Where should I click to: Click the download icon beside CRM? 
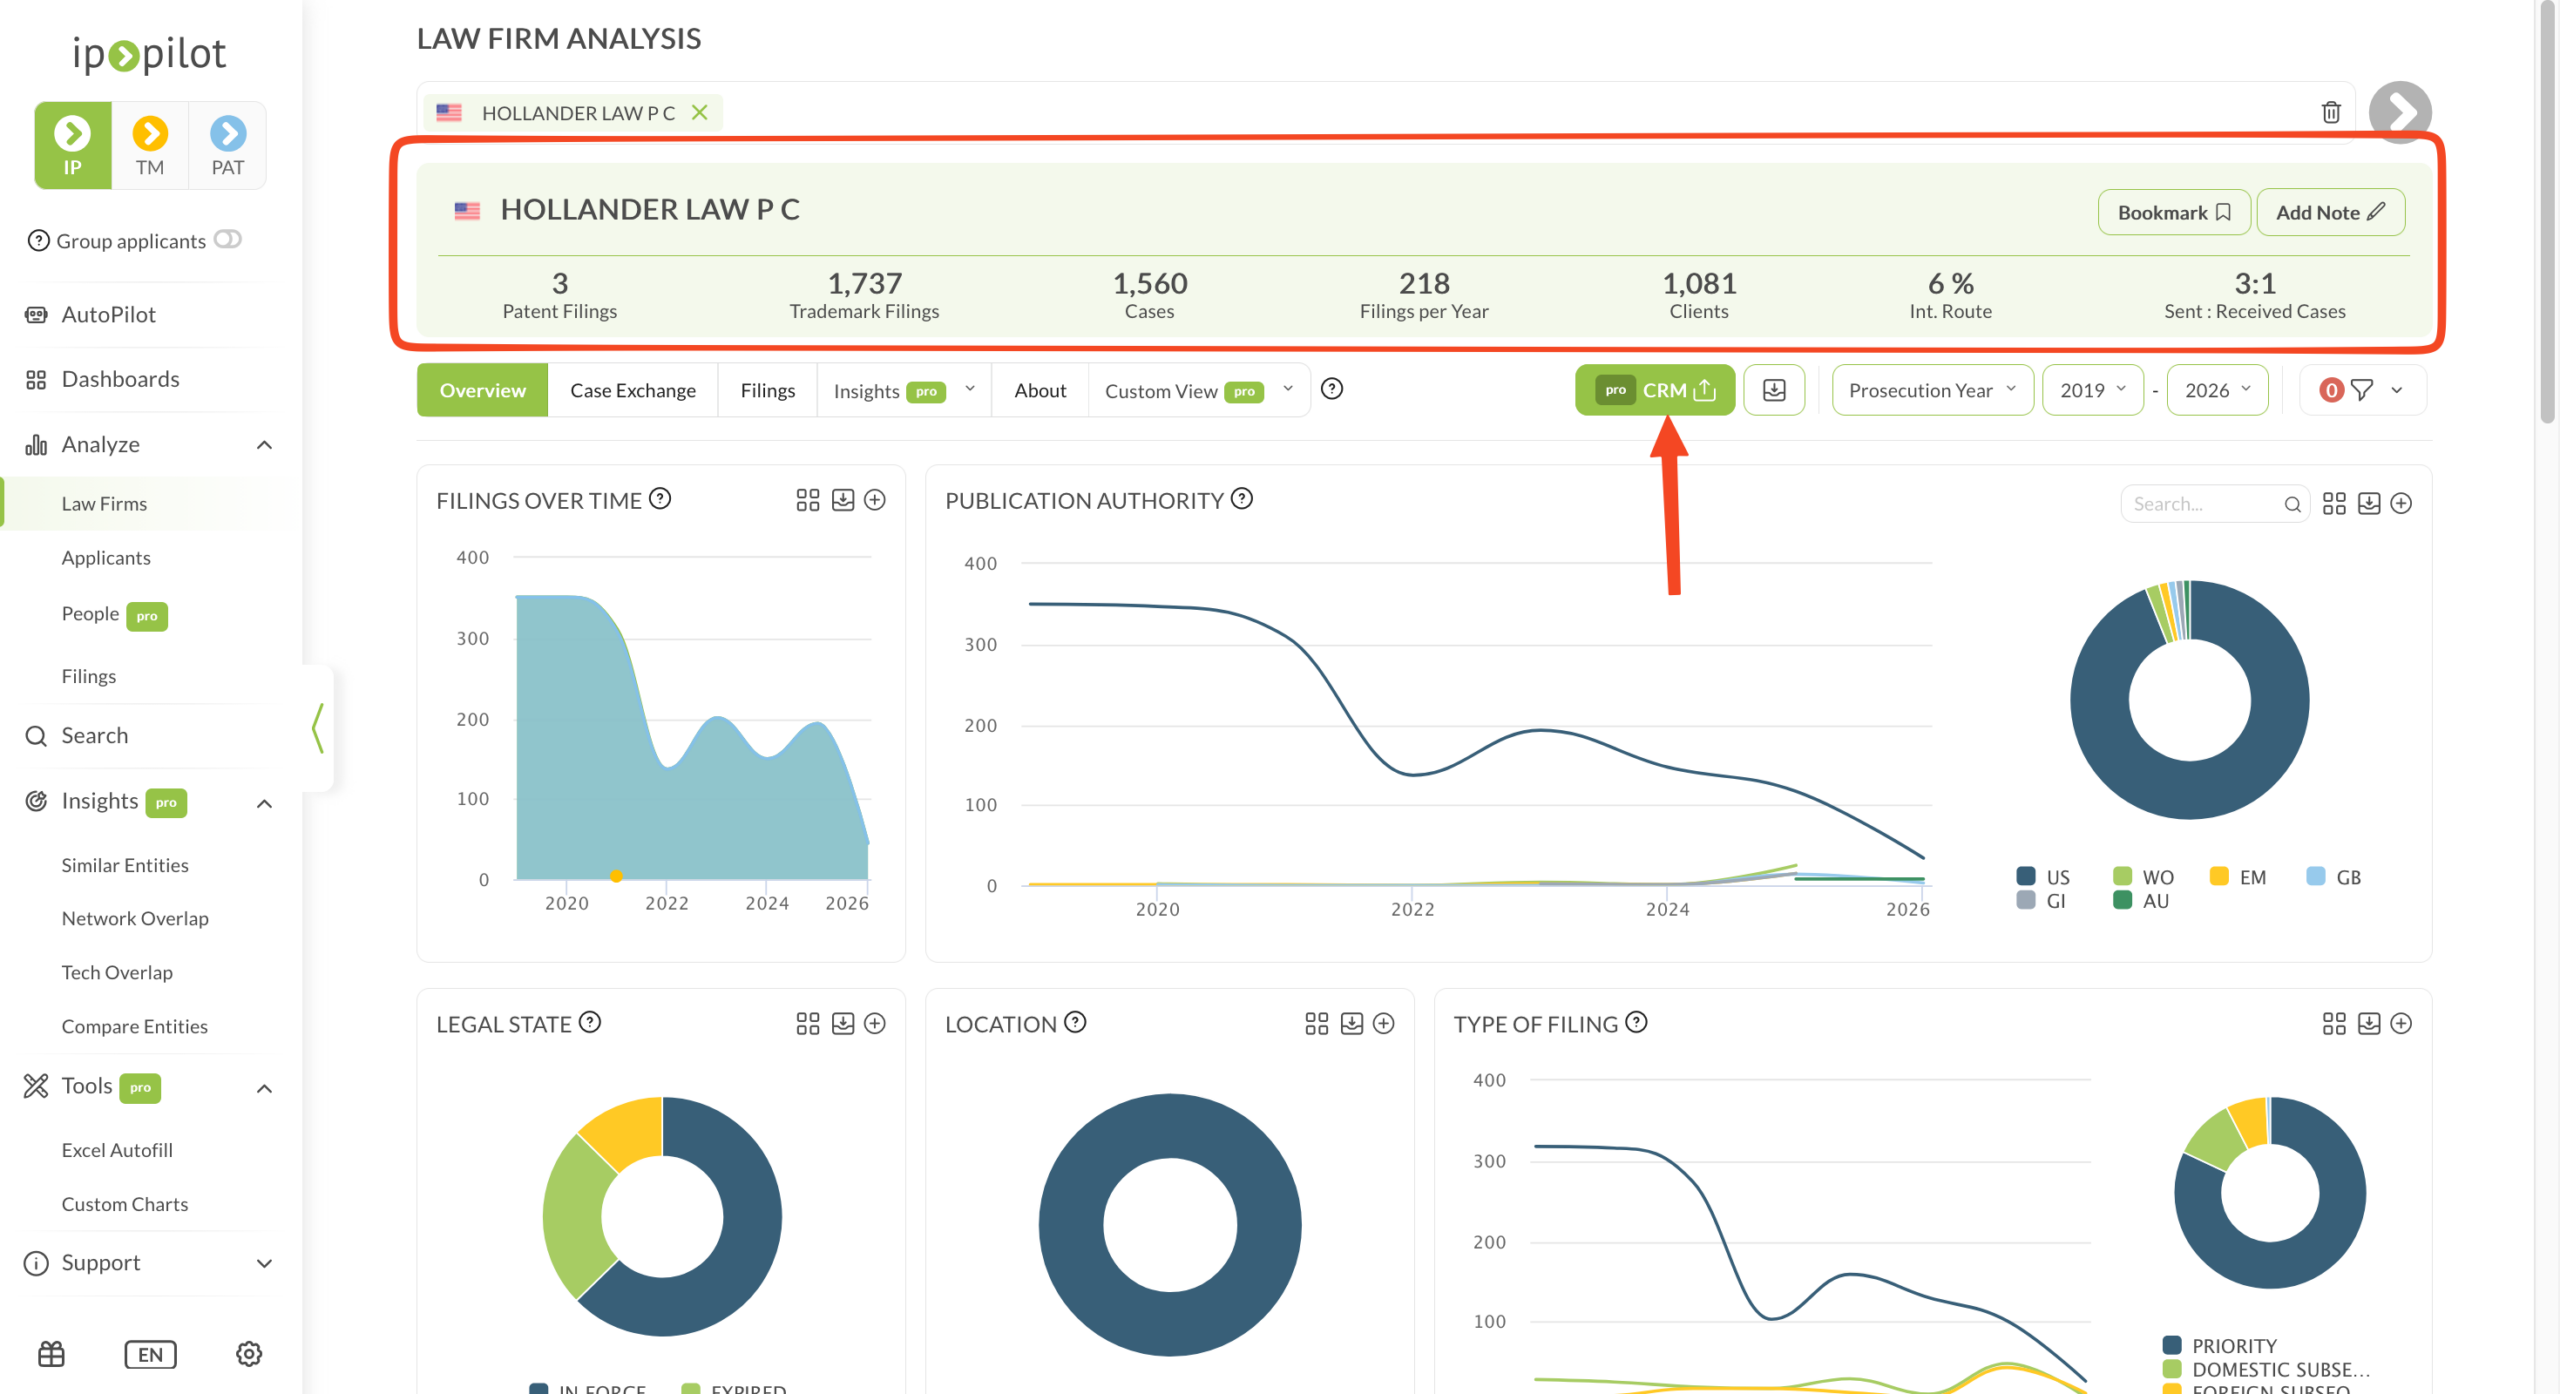tap(1774, 390)
